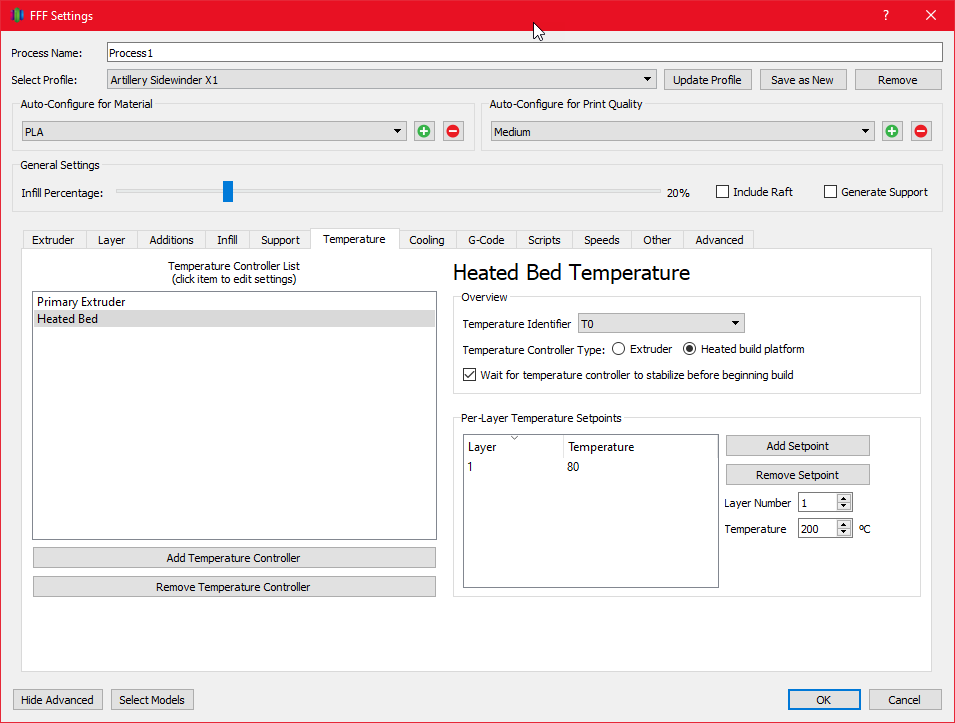Switch to the Support tab
Screen dimensions: 955x723
pyautogui.click(x=280, y=240)
